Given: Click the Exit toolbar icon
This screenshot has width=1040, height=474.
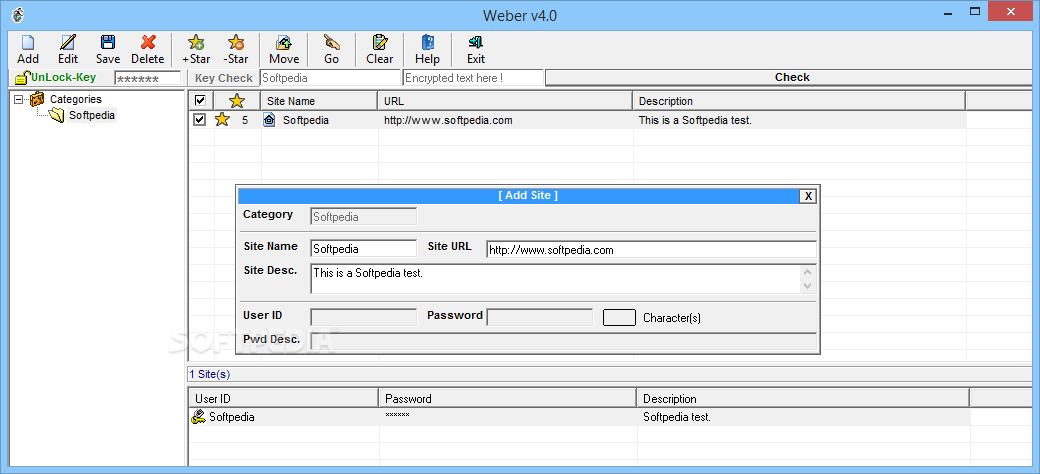Looking at the screenshot, I should pyautogui.click(x=476, y=43).
